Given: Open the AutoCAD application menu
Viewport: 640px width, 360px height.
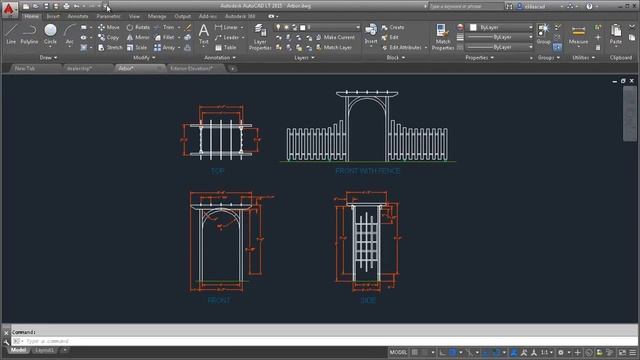Looking at the screenshot, I should tap(9, 9).
